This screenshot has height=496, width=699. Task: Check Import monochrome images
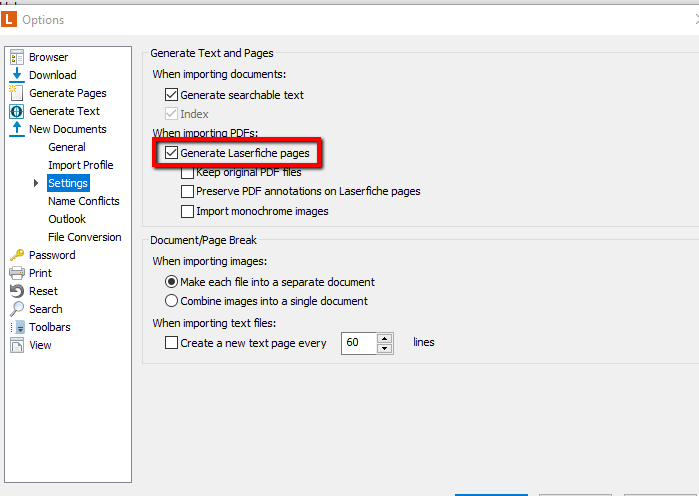coord(187,211)
